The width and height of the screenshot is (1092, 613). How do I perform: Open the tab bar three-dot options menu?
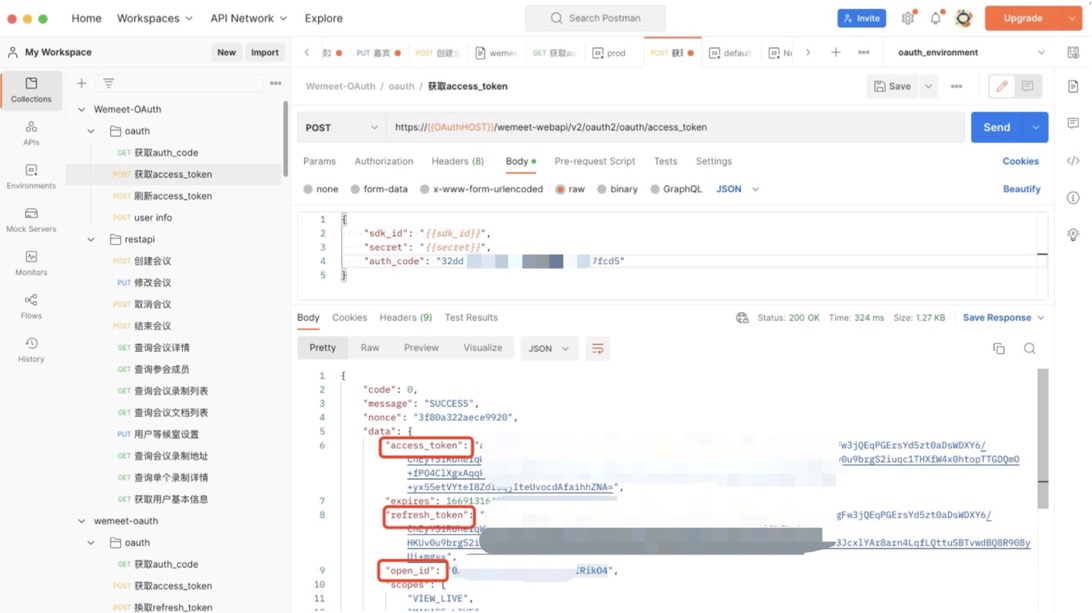(x=864, y=53)
